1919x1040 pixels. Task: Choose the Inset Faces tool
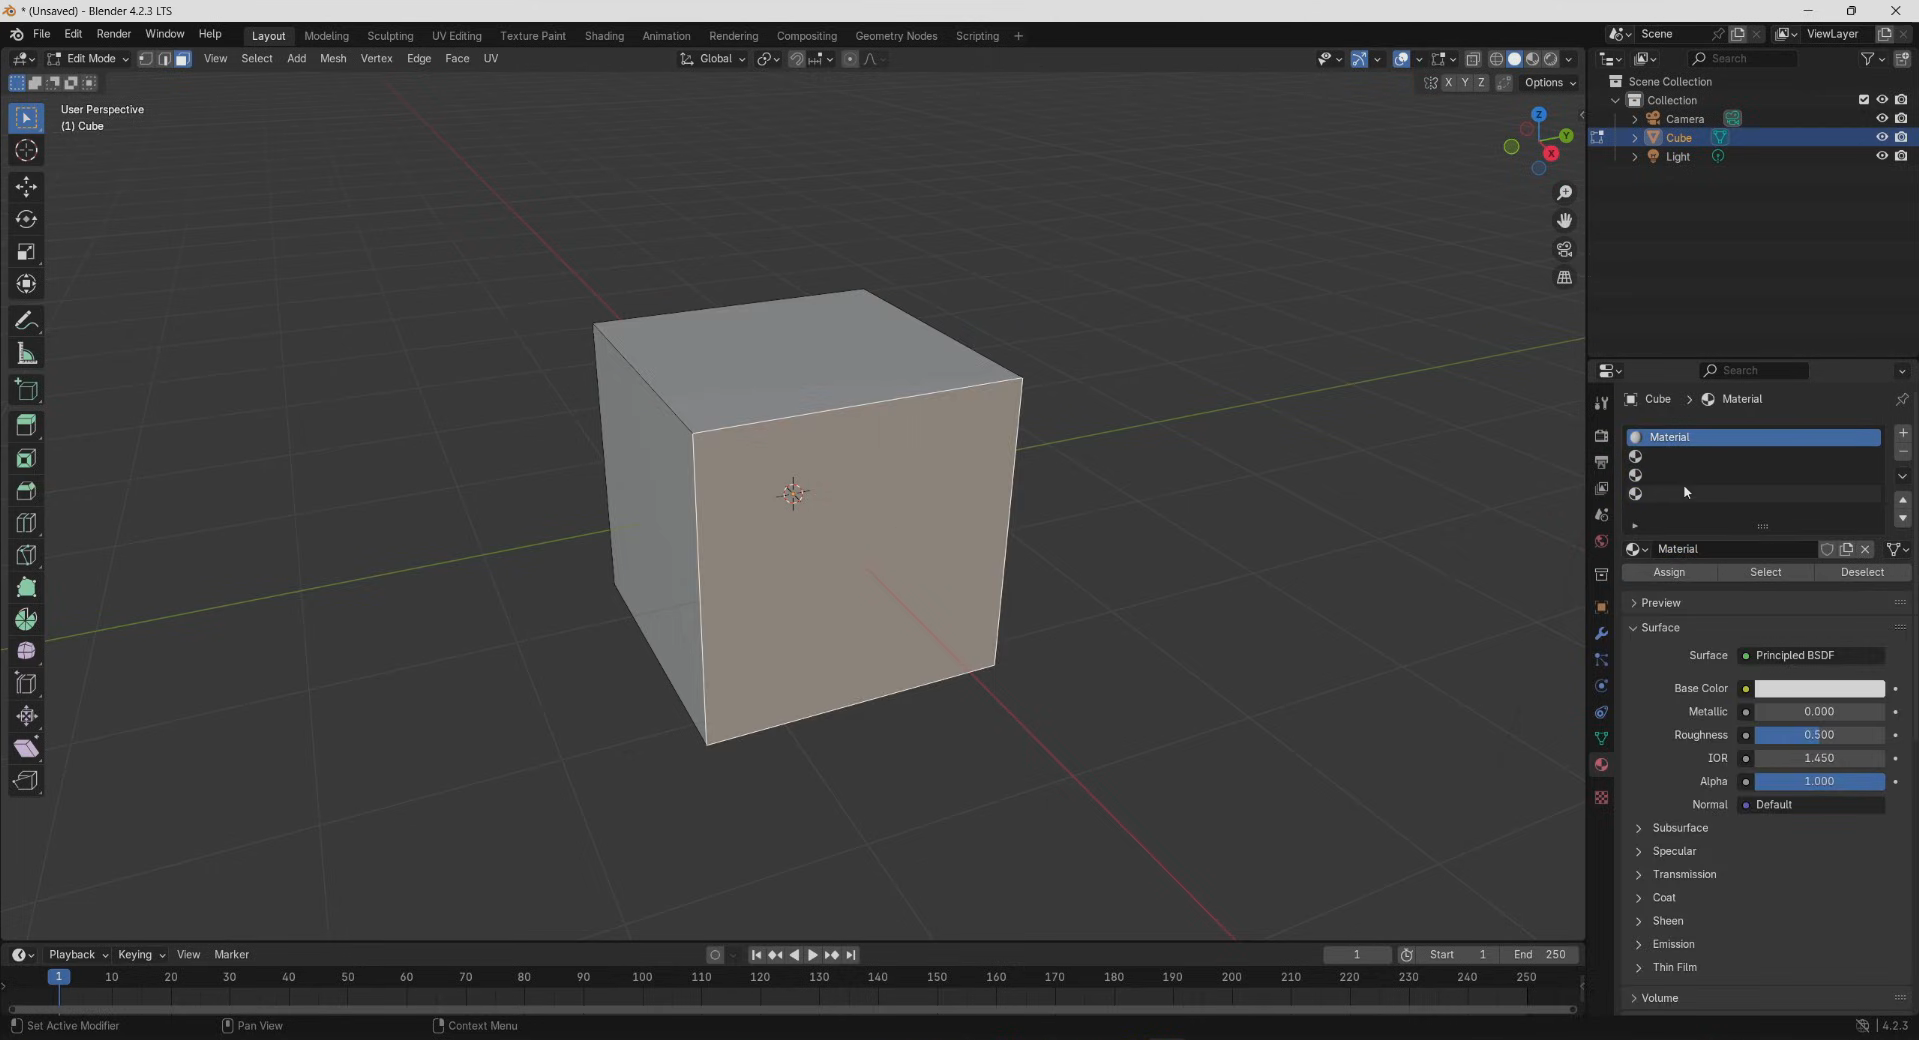click(x=26, y=458)
